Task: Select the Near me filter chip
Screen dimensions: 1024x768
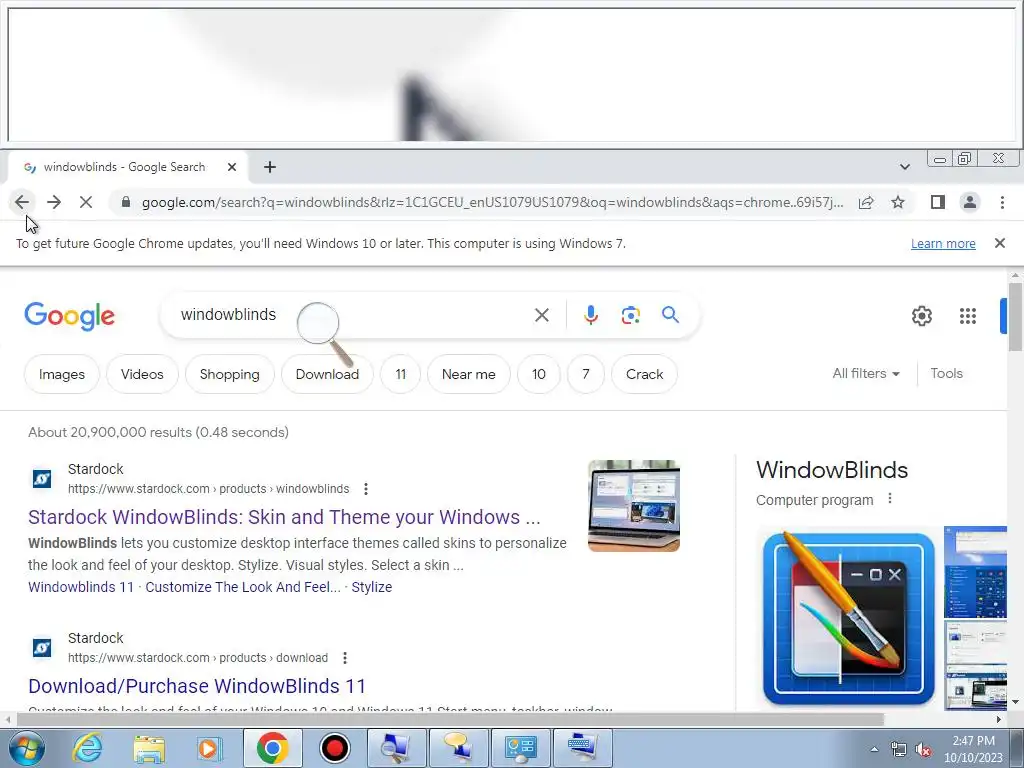Action: pyautogui.click(x=468, y=374)
